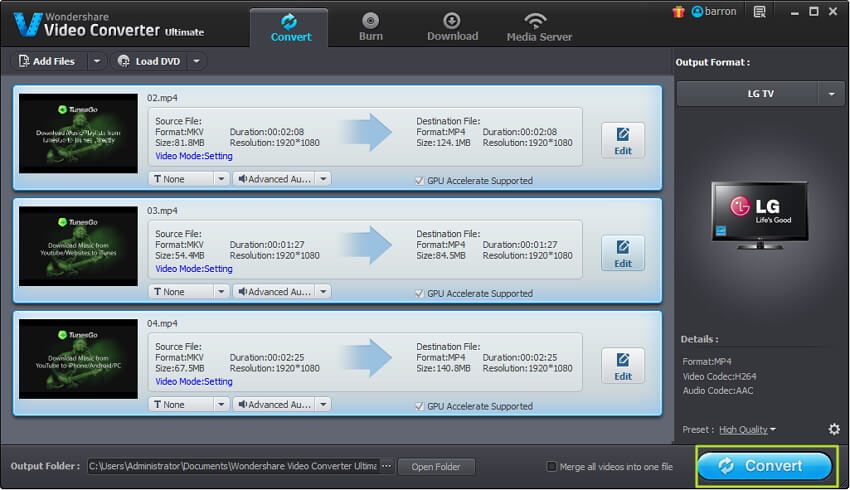This screenshot has width=850, height=490.
Task: Browse output folder with the ellipsis button
Action: click(x=387, y=466)
